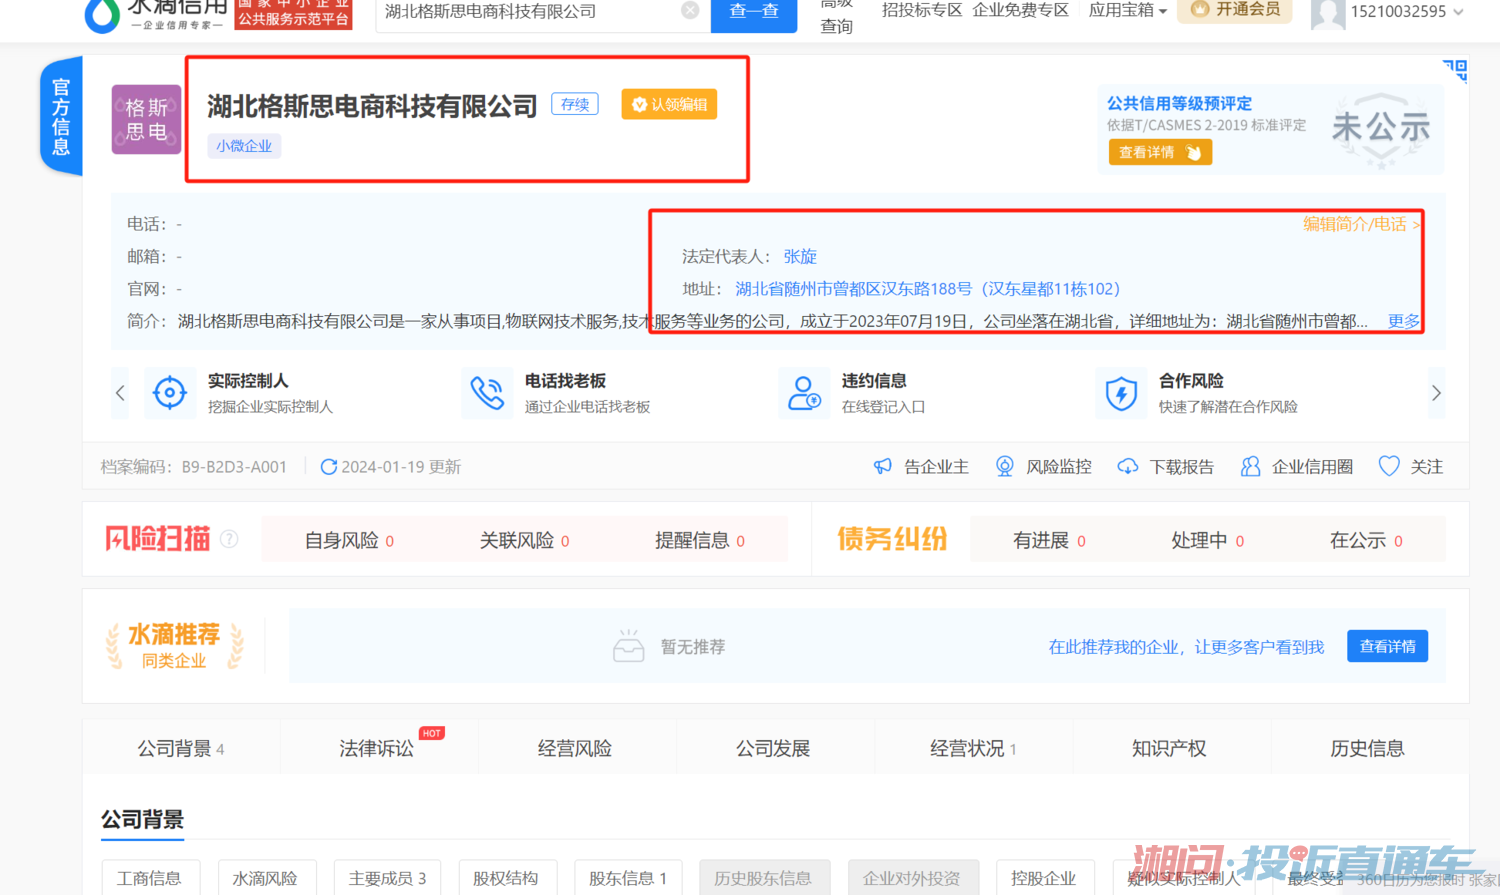Open 企业免费专区 in top navigation
1500x895 pixels.
(x=1020, y=10)
